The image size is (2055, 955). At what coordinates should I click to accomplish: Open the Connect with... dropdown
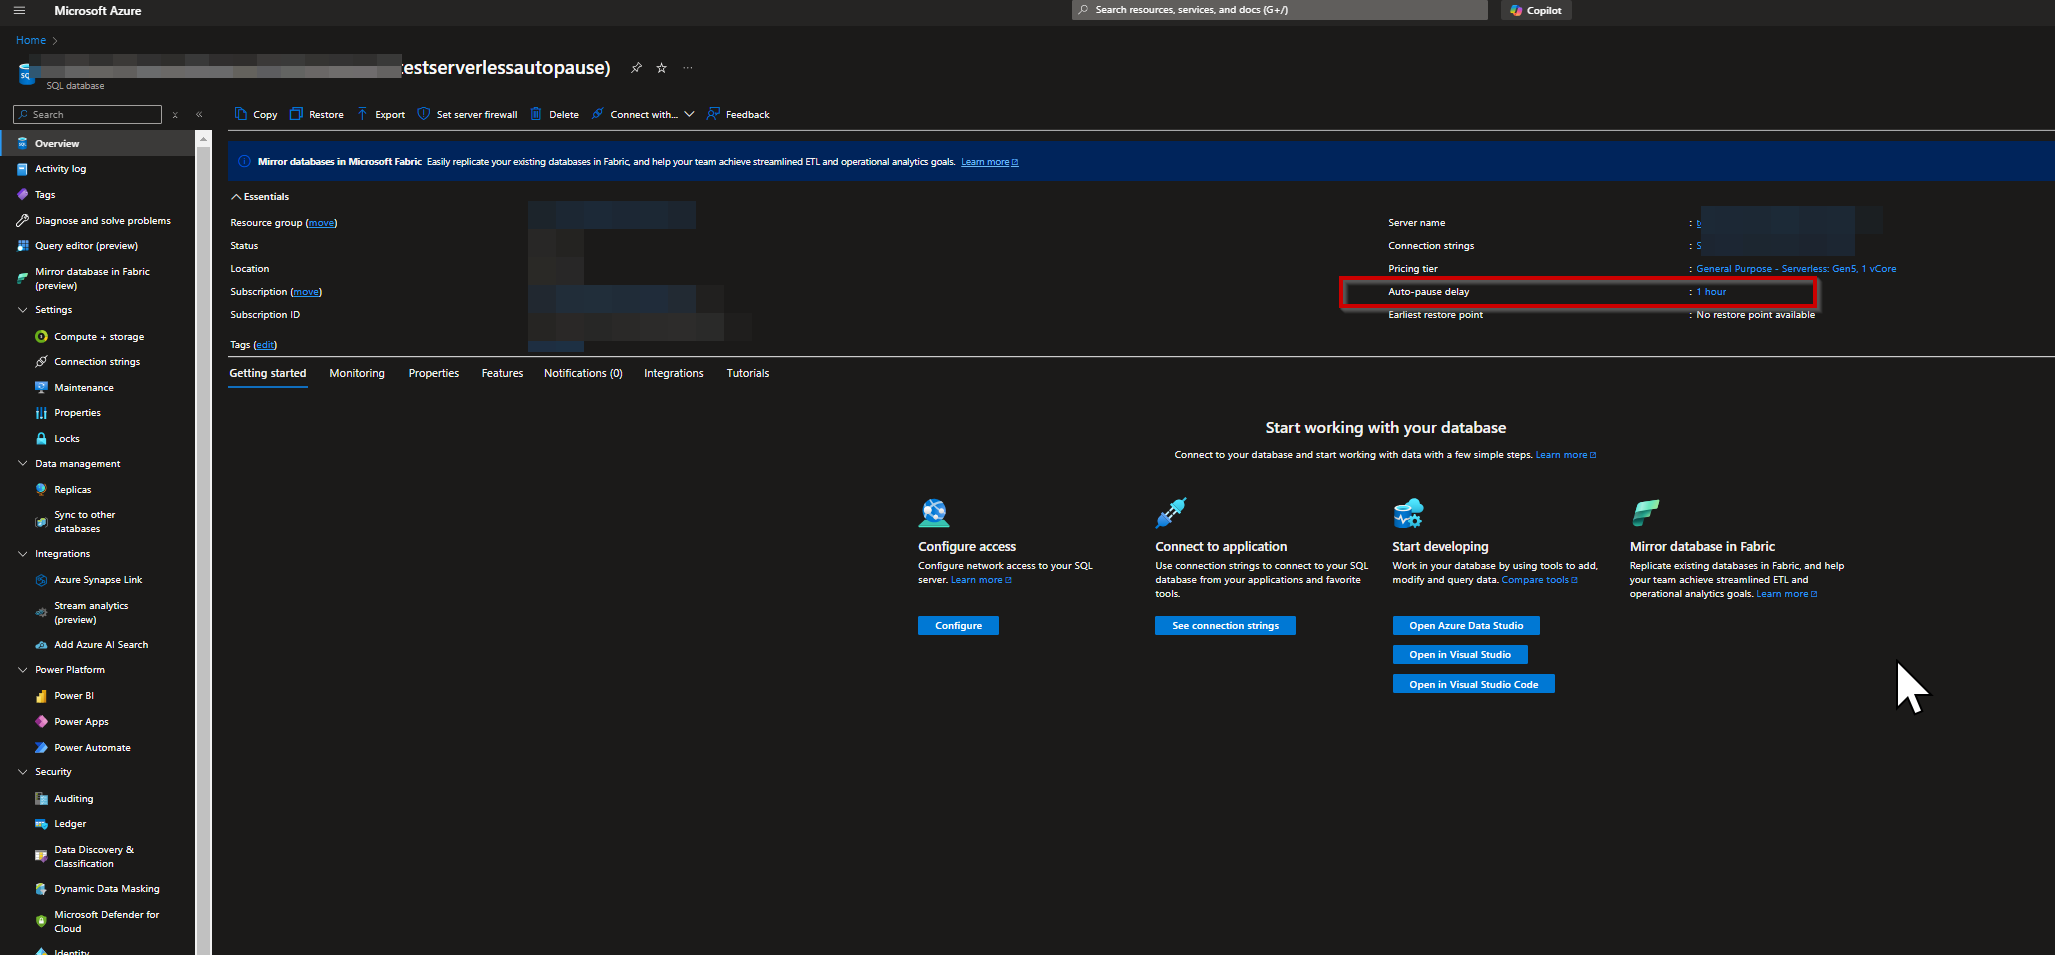(643, 114)
